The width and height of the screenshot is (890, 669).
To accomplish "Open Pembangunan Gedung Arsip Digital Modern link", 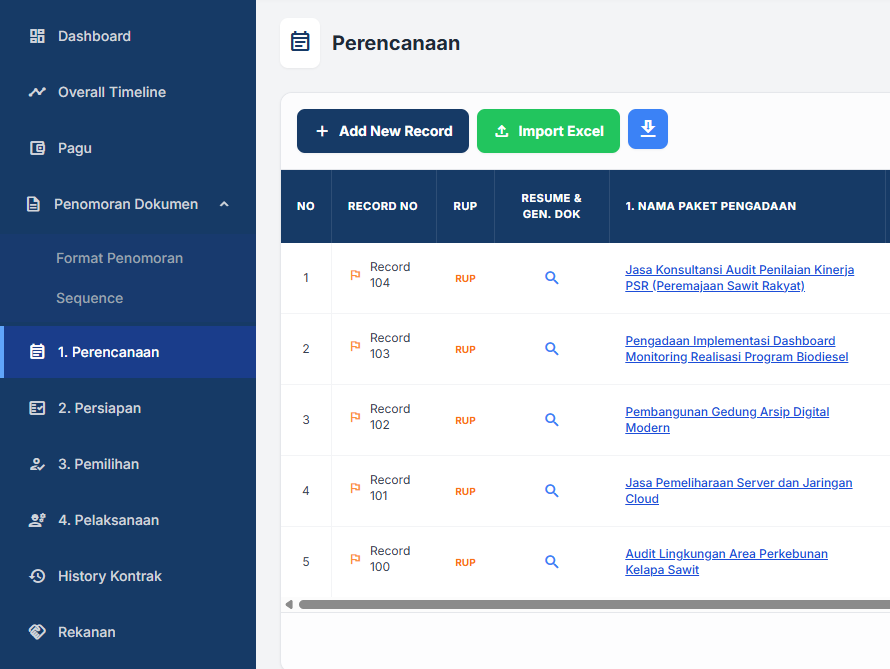I will click(727, 420).
